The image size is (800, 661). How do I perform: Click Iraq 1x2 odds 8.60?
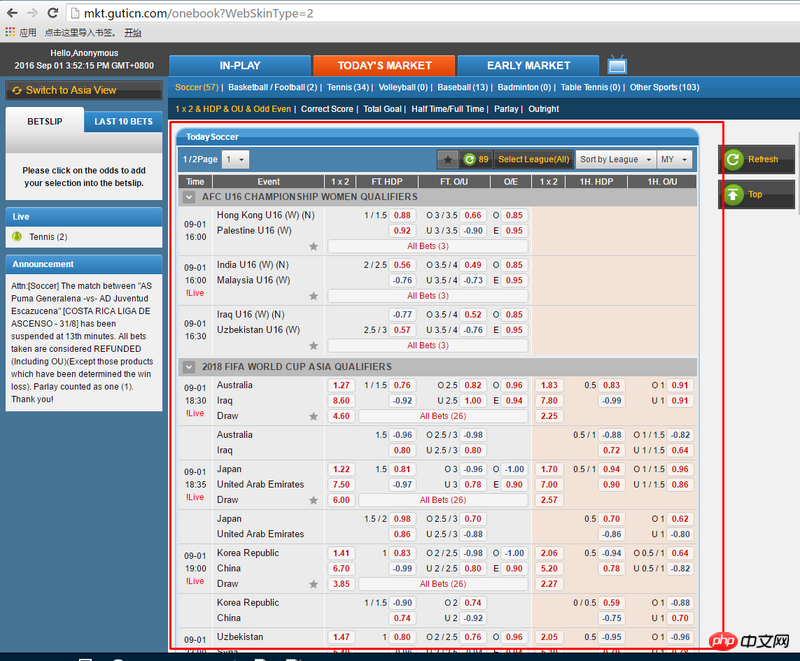pyautogui.click(x=341, y=401)
